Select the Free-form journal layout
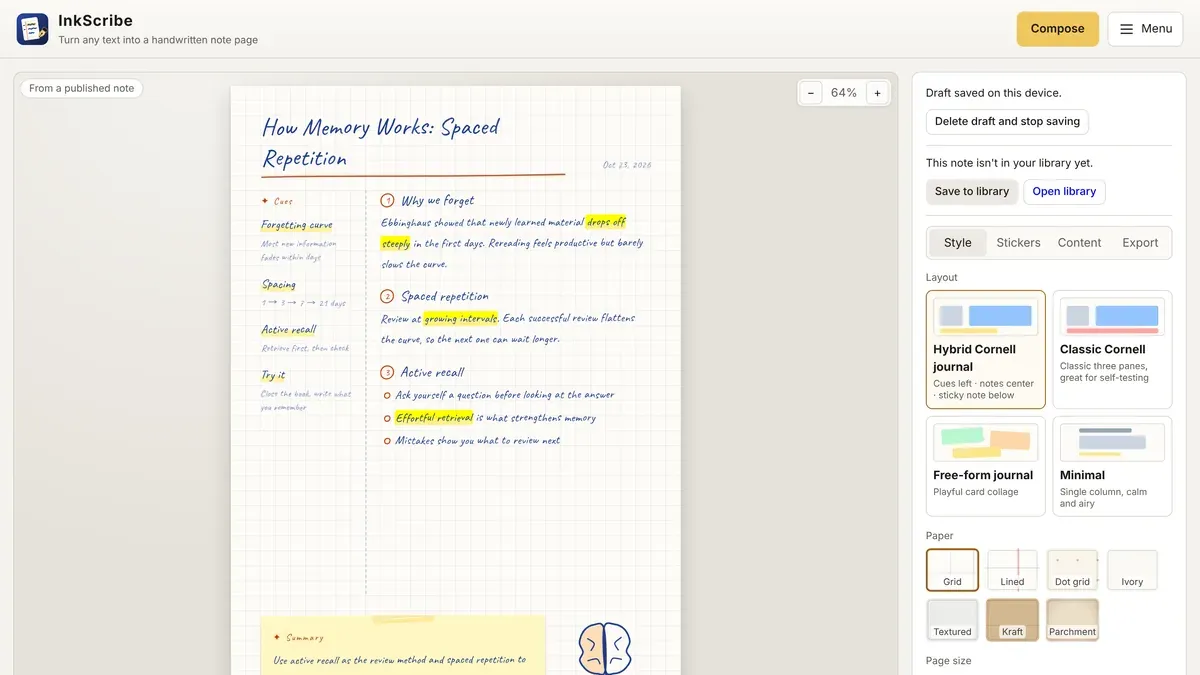 coord(986,466)
